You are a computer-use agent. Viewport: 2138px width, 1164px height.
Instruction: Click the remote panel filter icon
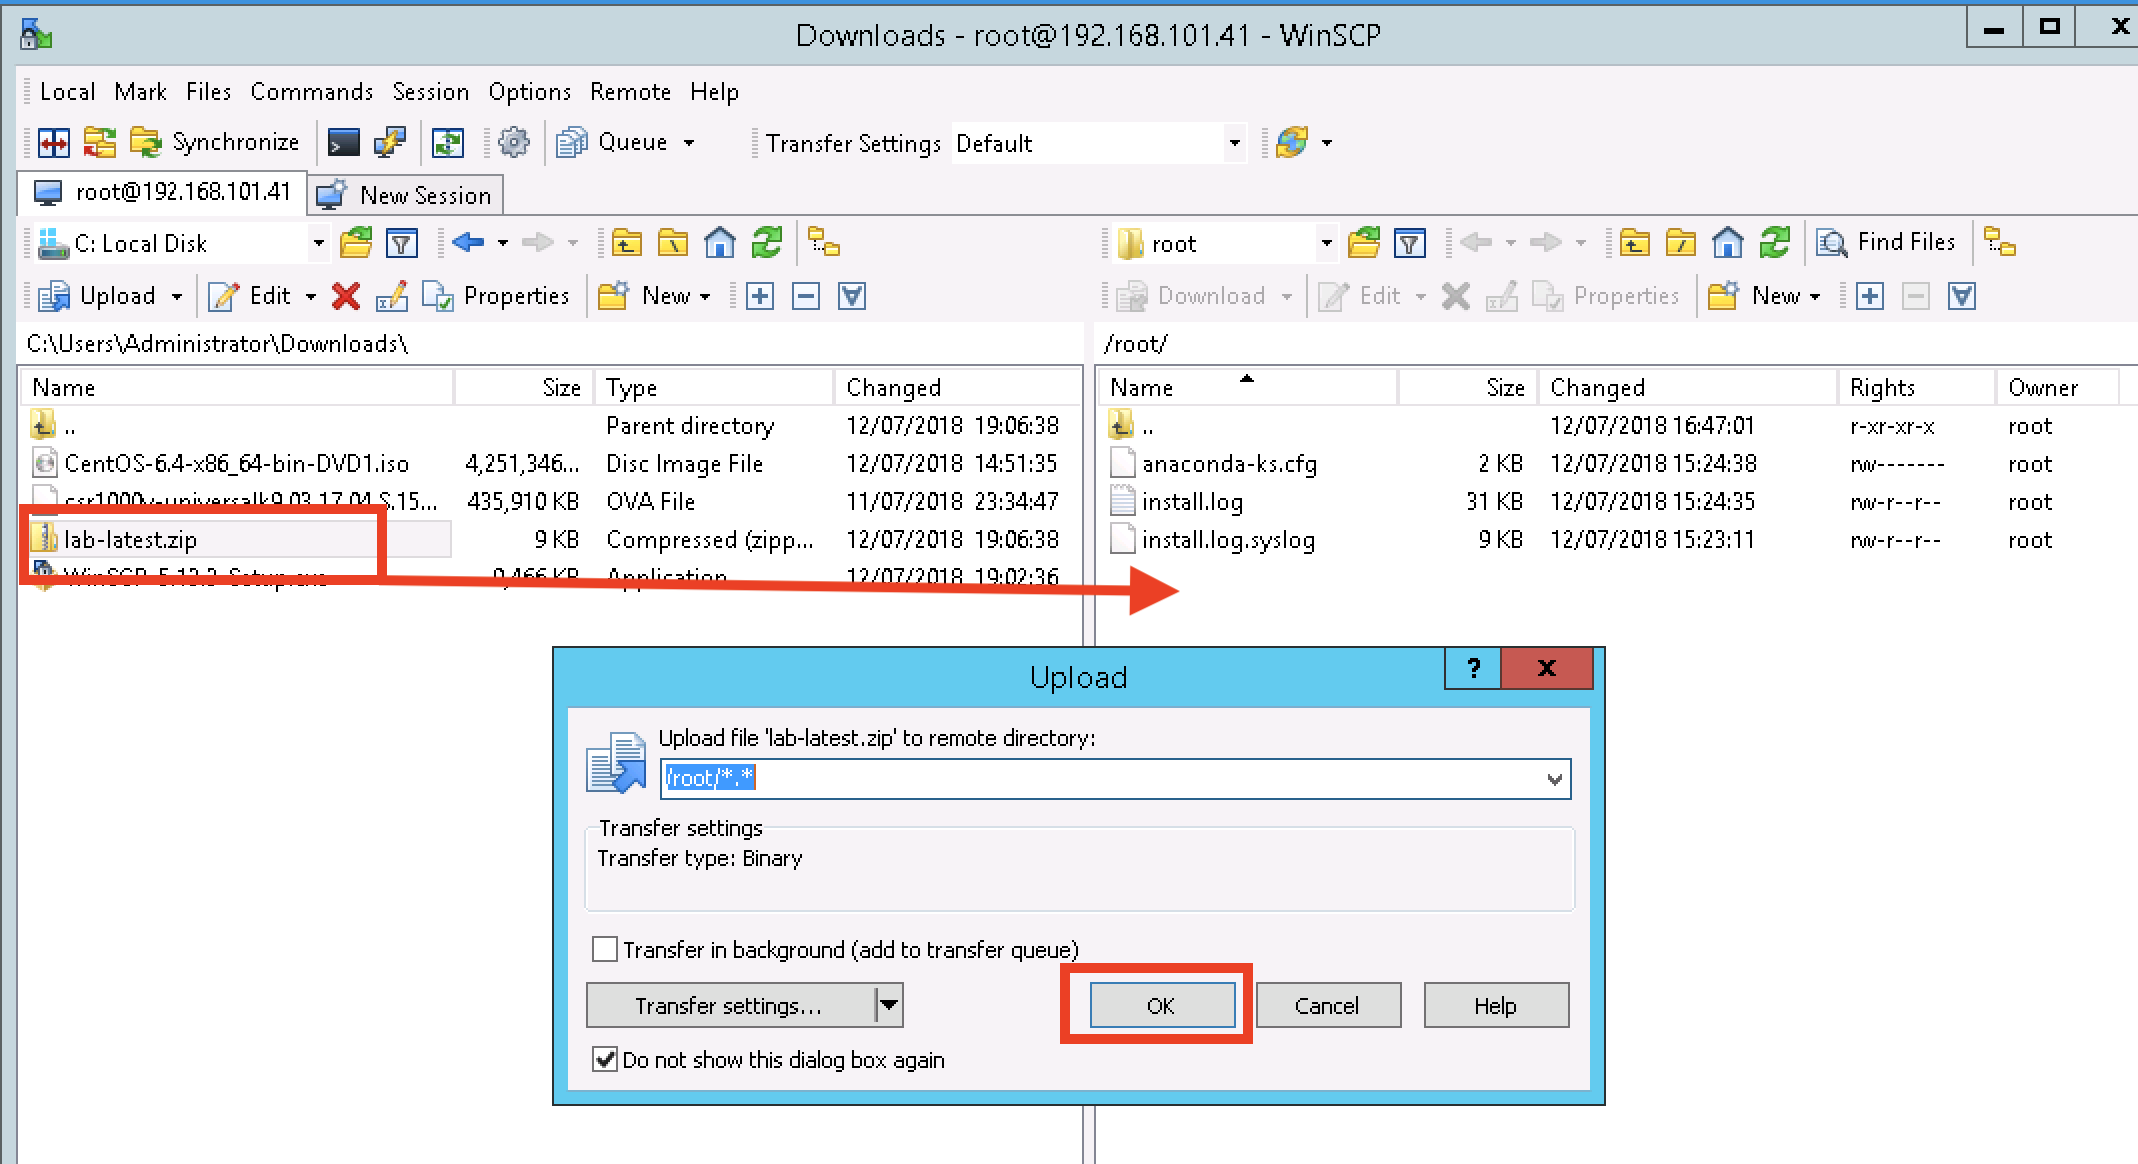click(x=1409, y=243)
